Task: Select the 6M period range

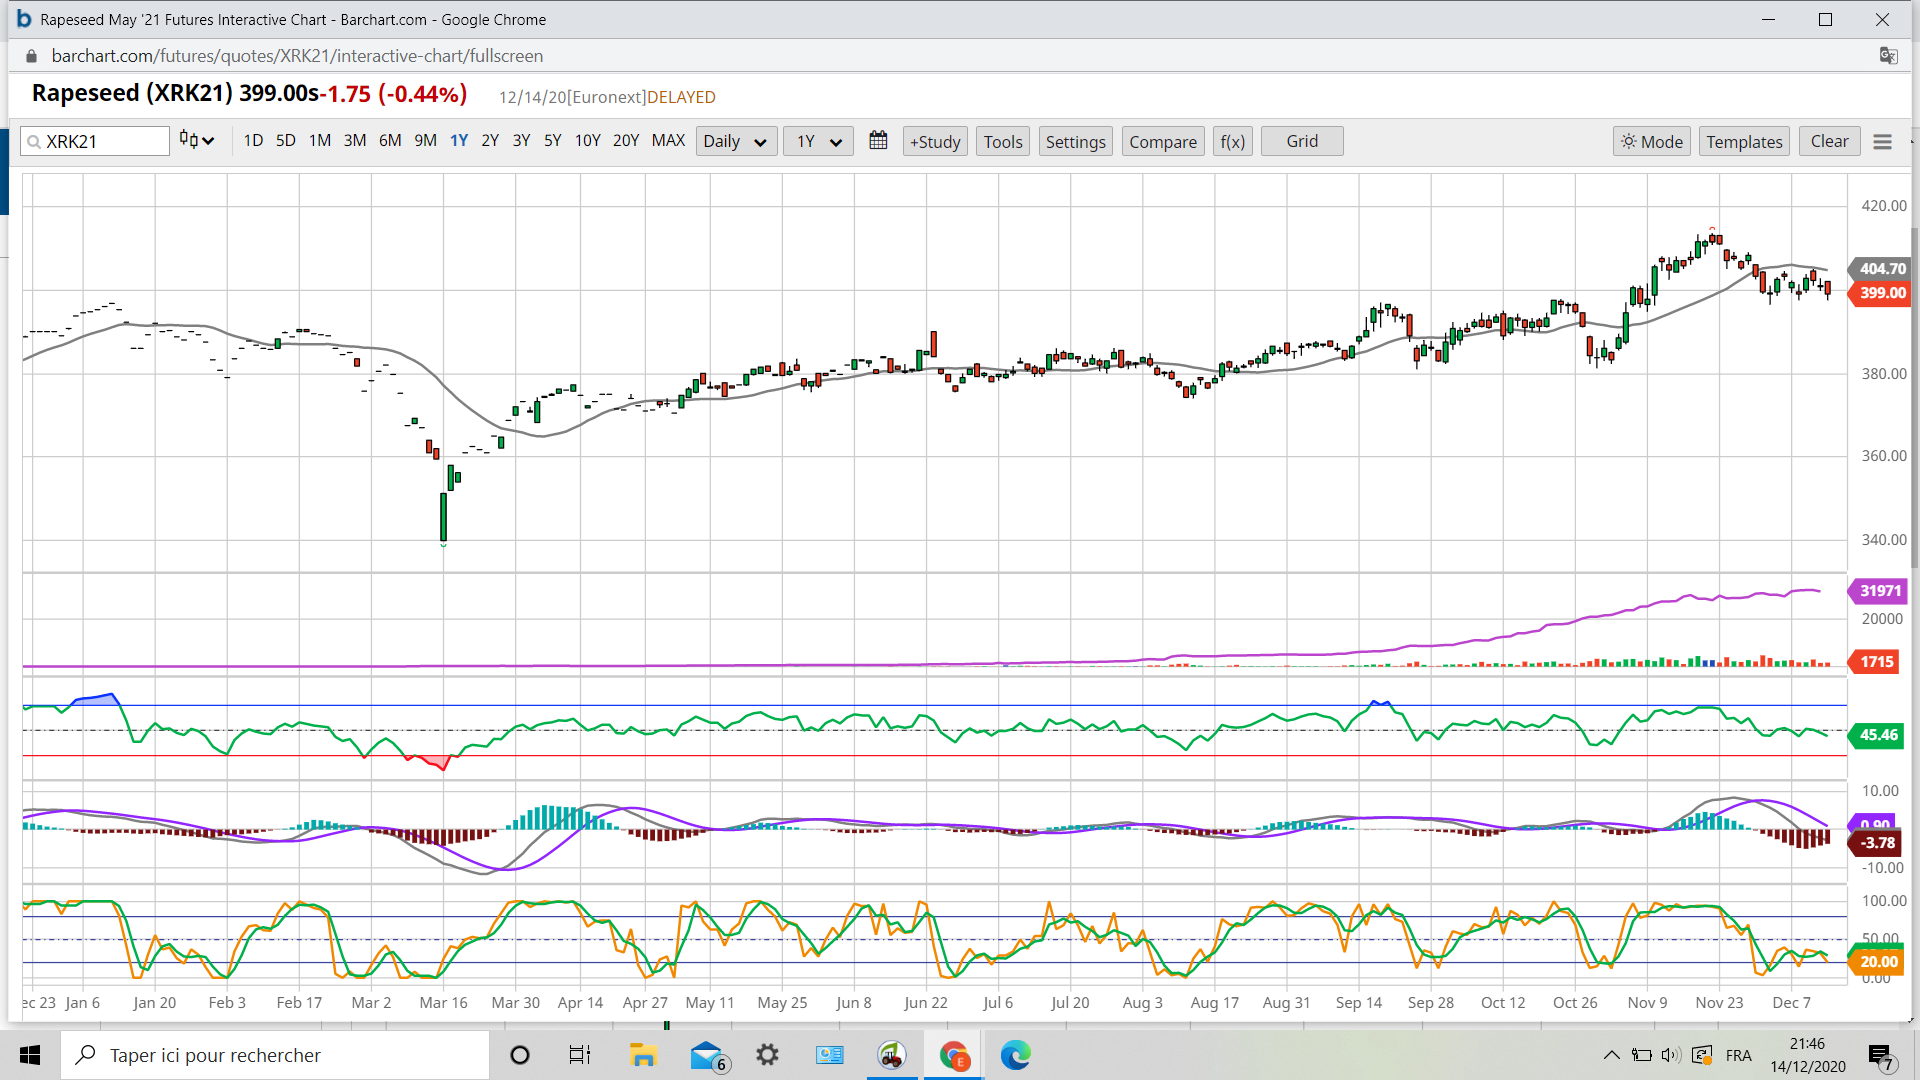Action: point(390,141)
